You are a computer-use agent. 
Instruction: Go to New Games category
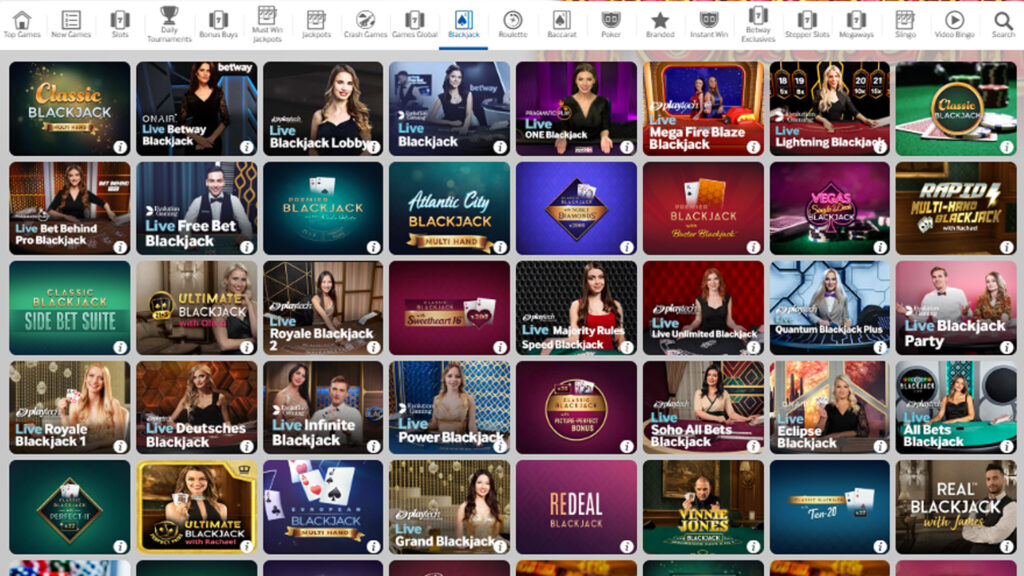pyautogui.click(x=71, y=25)
